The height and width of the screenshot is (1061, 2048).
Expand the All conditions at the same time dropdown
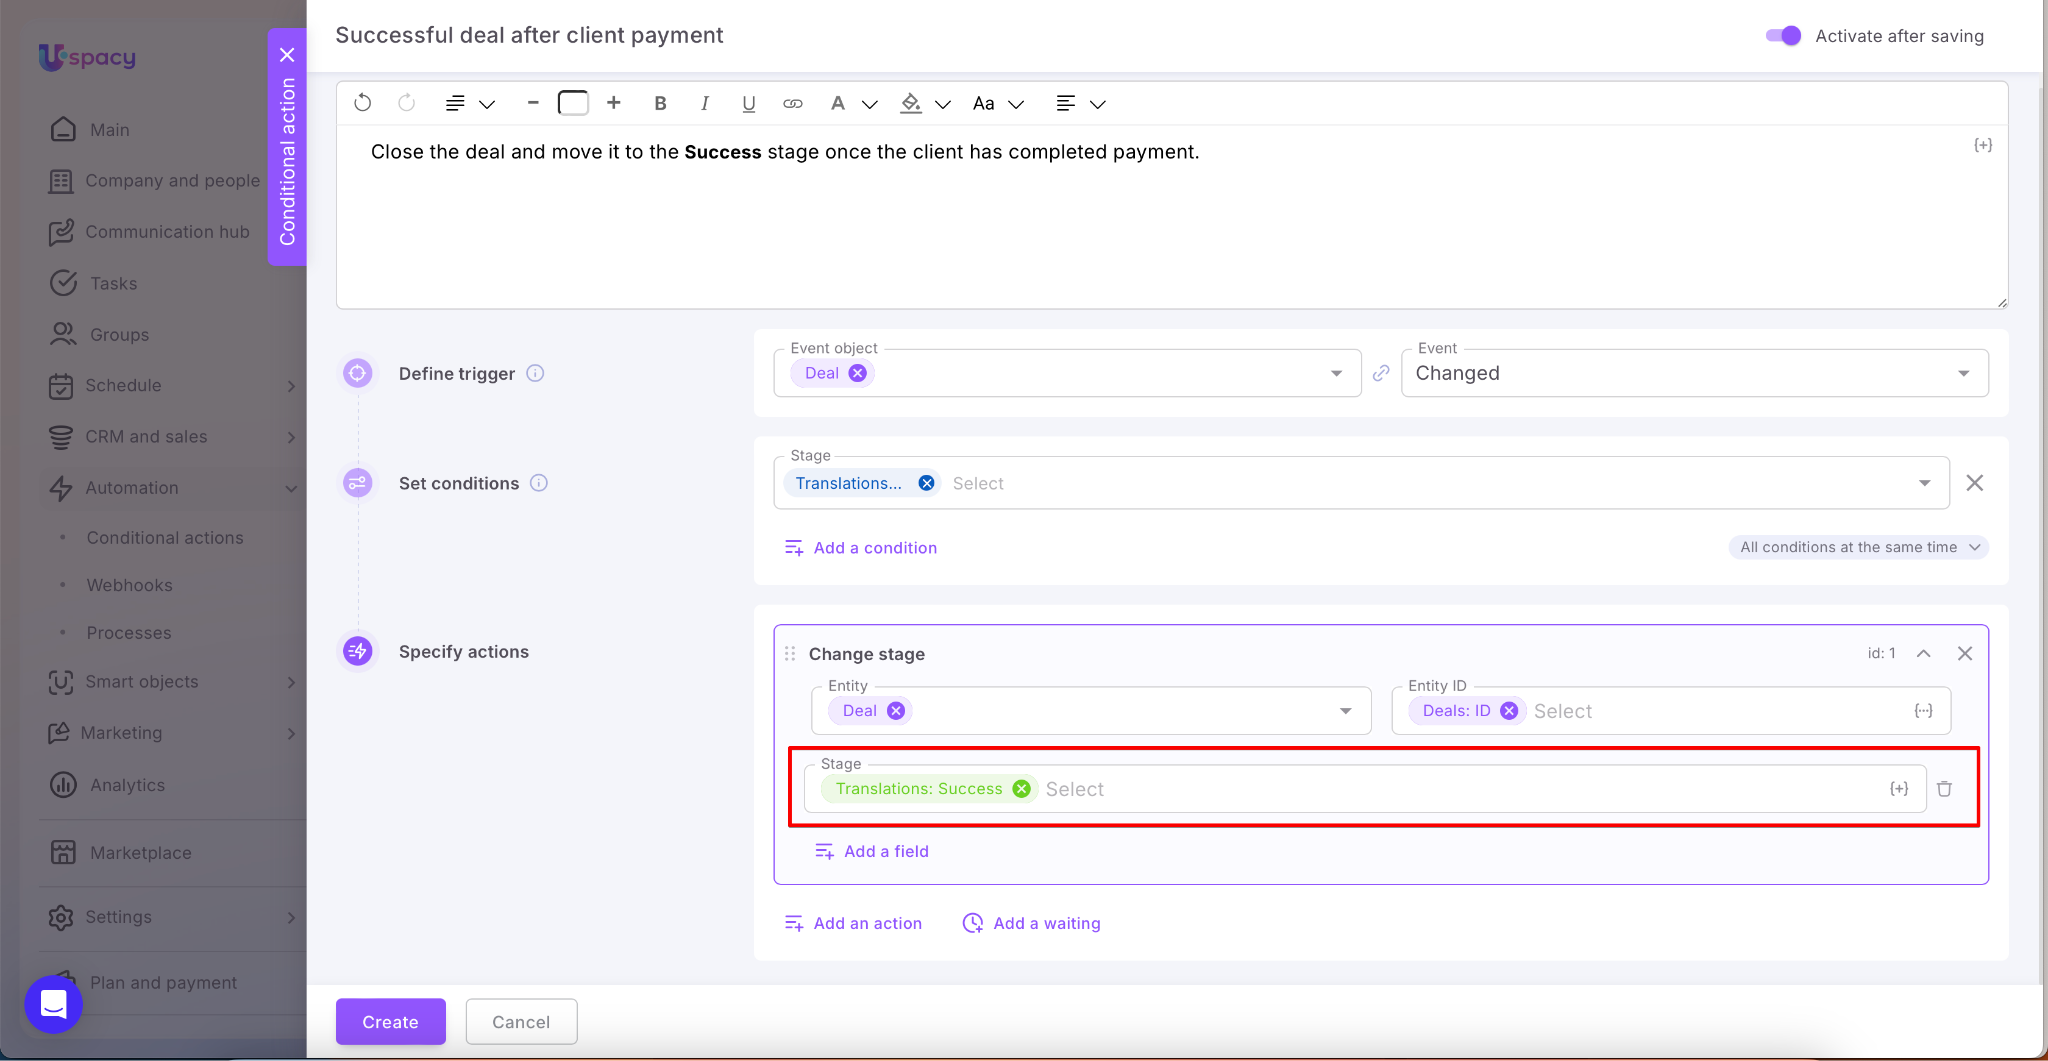[x=1858, y=547]
